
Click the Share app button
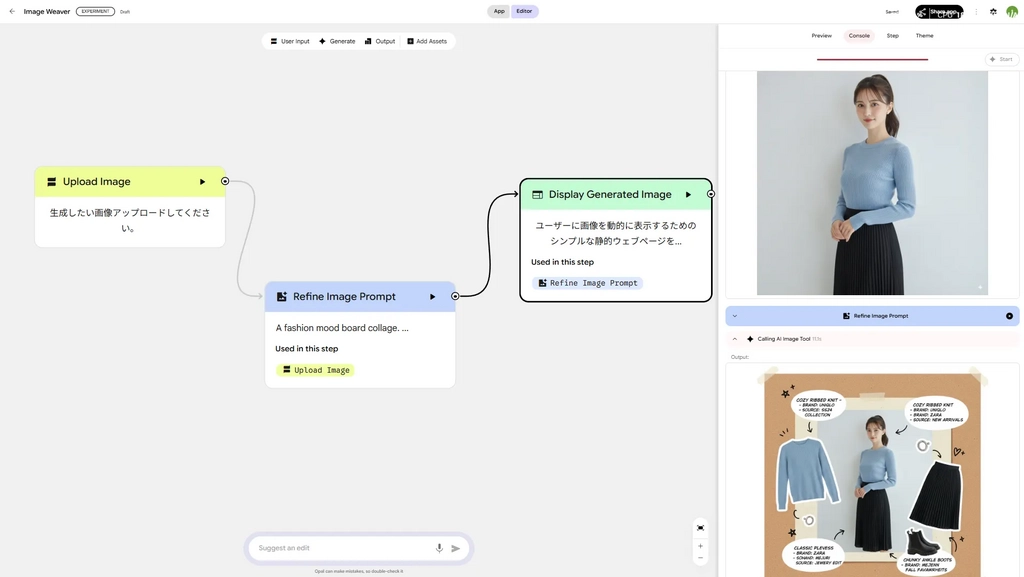point(939,11)
